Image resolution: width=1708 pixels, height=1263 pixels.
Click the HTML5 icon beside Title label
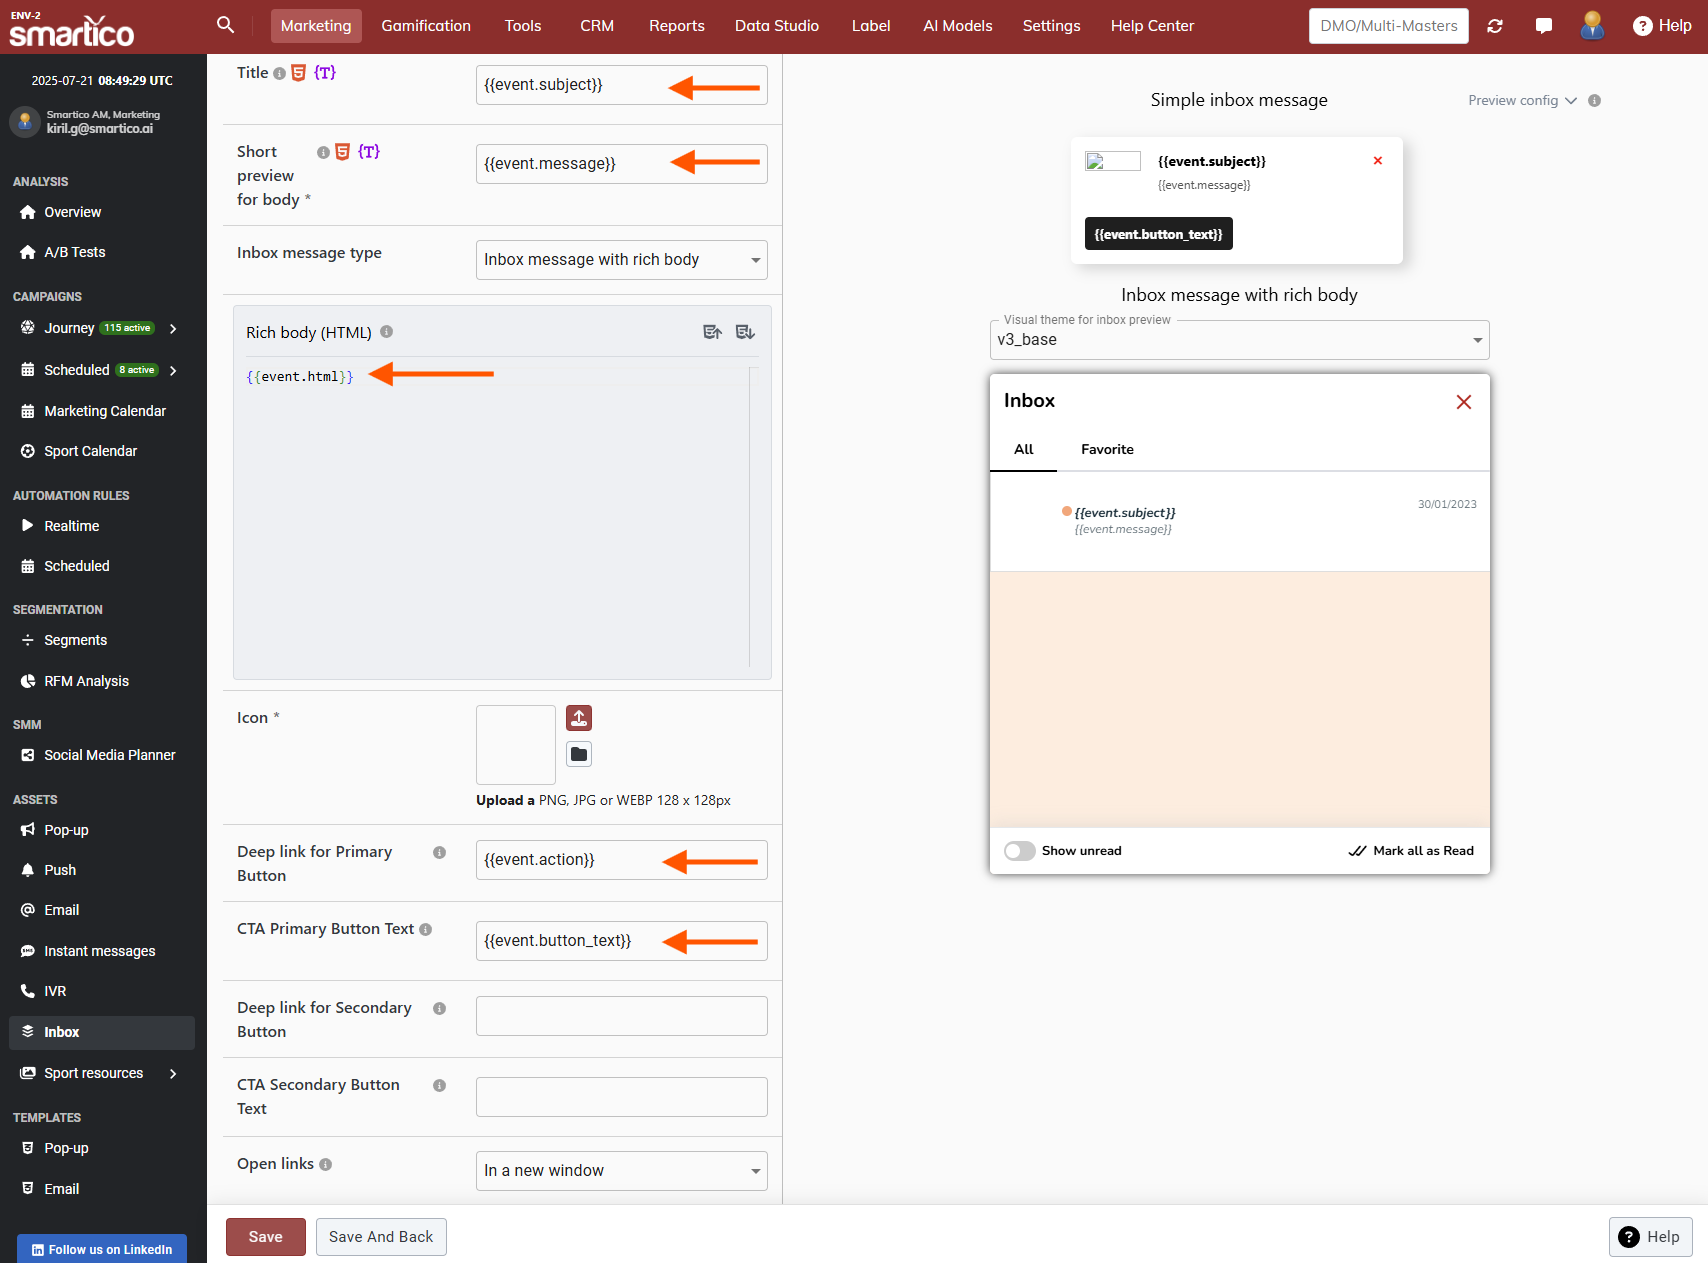tap(298, 73)
